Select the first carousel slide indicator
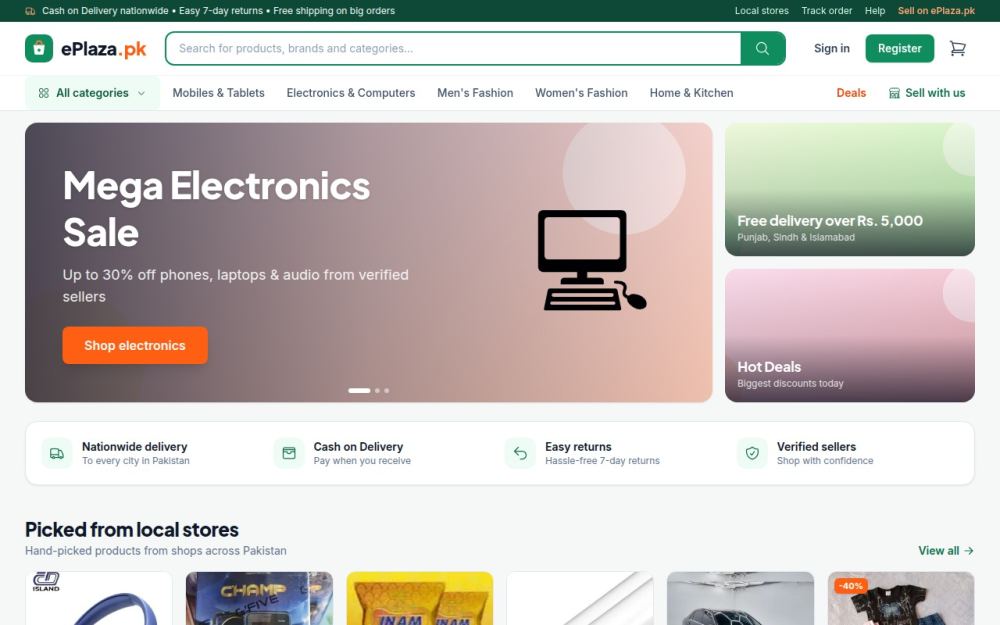Viewport: 1000px width, 625px height. (x=359, y=390)
